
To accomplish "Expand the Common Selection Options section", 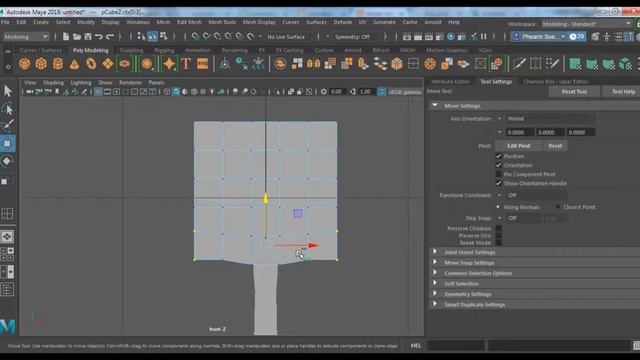I will pos(435,273).
